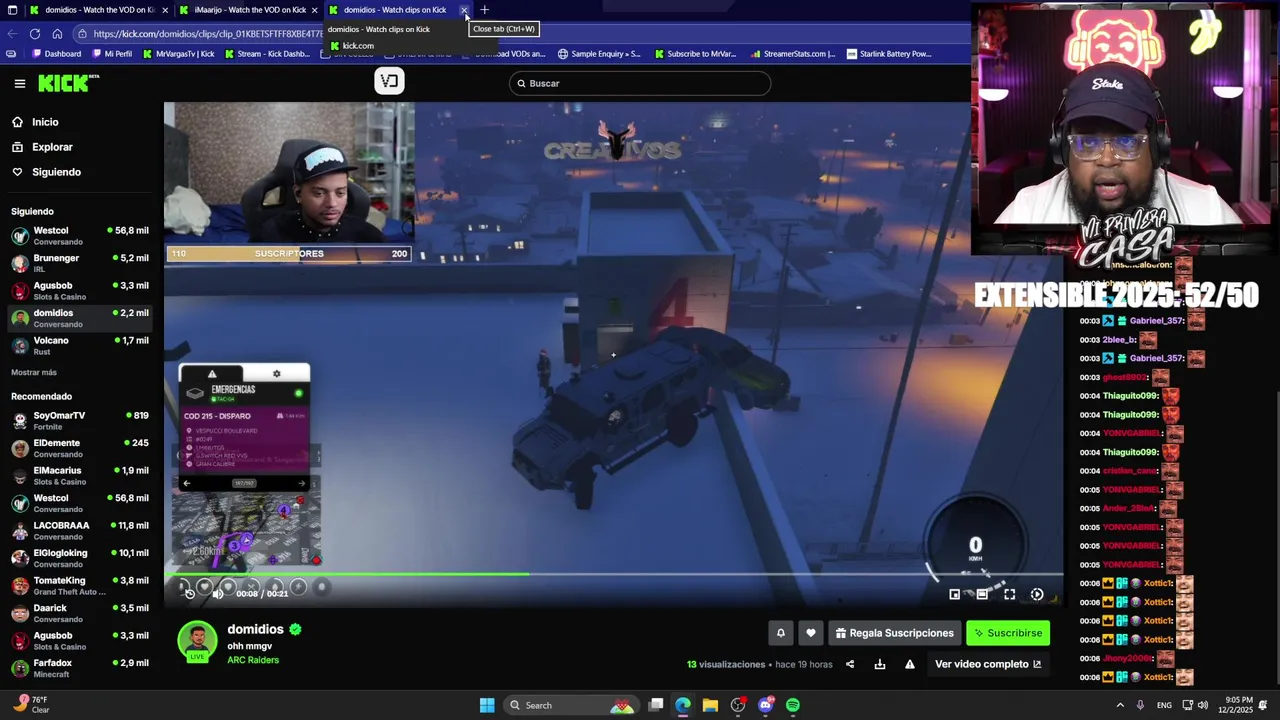Open the Starlink Battery bookmark
Image resolution: width=1280 pixels, height=720 pixels.
pyautogui.click(x=889, y=54)
